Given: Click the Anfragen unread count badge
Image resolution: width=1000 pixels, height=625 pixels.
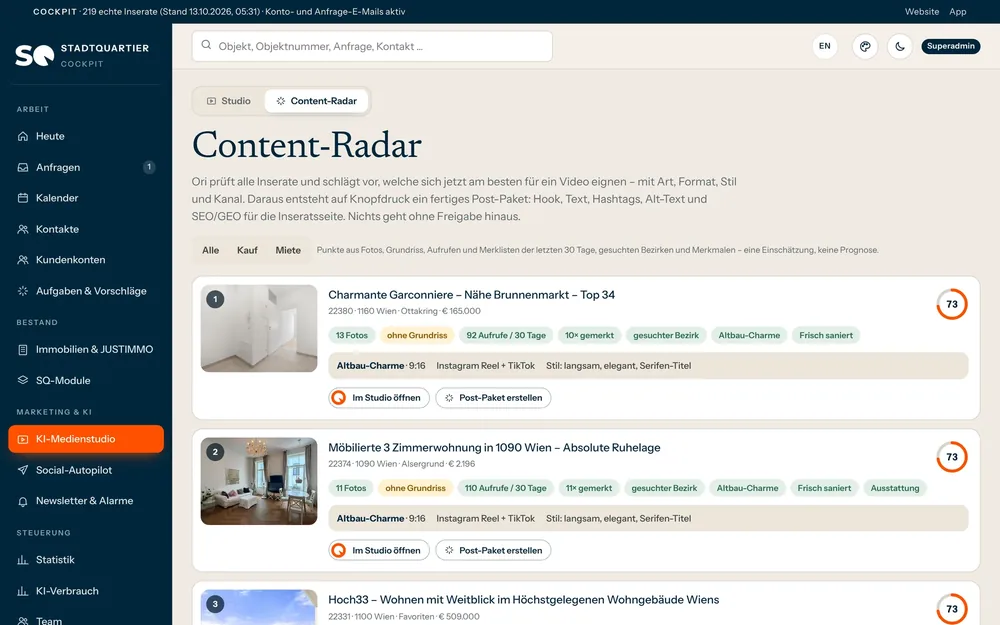Looking at the screenshot, I should click(x=149, y=167).
